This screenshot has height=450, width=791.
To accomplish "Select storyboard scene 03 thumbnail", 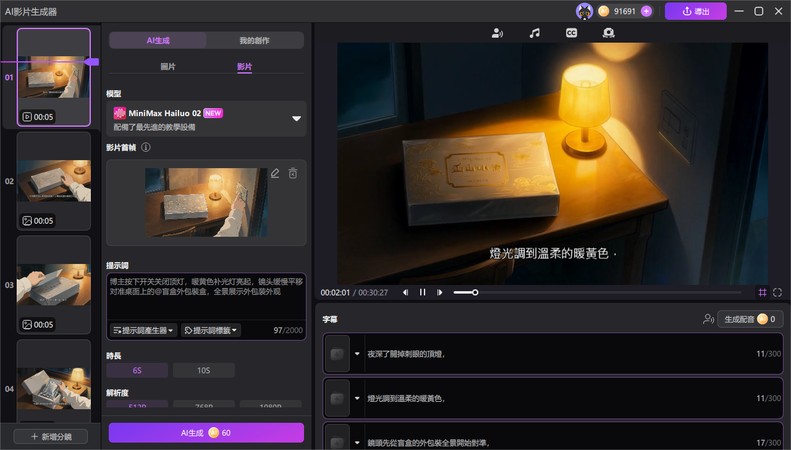I will [54, 285].
